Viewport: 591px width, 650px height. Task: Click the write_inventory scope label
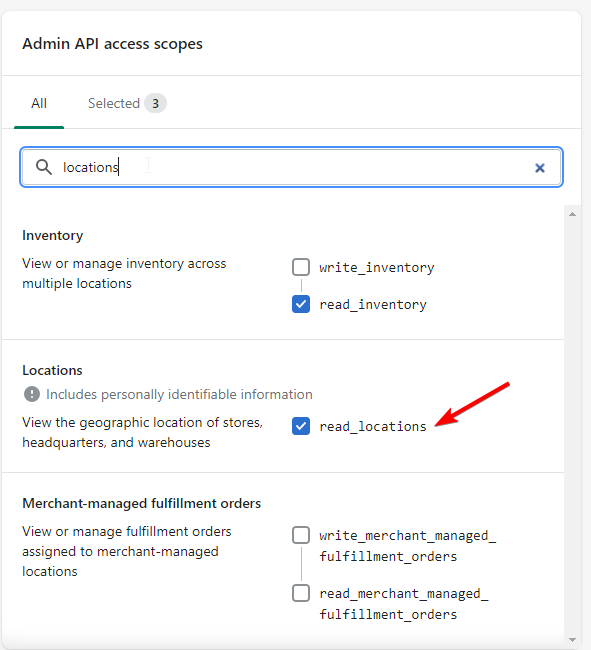377,267
